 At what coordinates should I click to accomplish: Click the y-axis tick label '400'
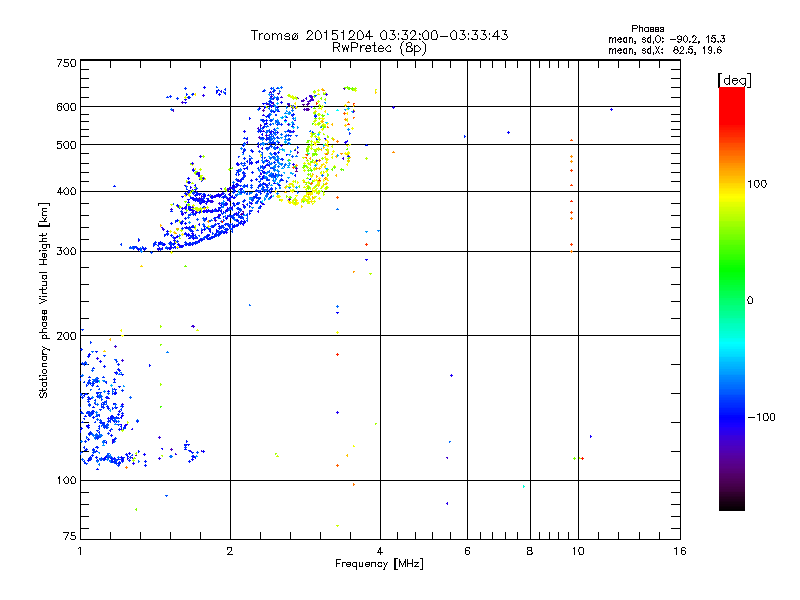coord(66,192)
